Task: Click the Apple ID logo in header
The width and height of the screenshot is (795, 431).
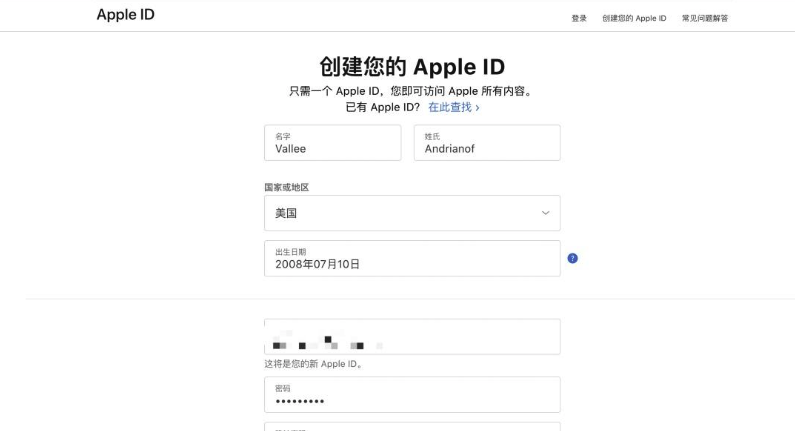Action: [x=125, y=15]
